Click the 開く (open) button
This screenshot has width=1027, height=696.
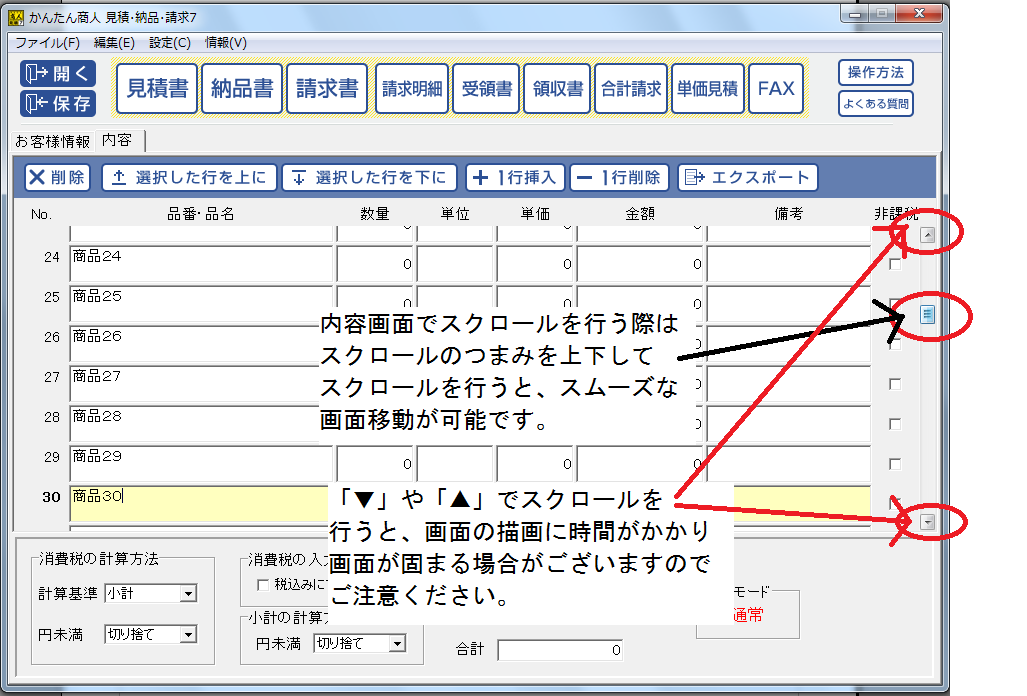[58, 73]
